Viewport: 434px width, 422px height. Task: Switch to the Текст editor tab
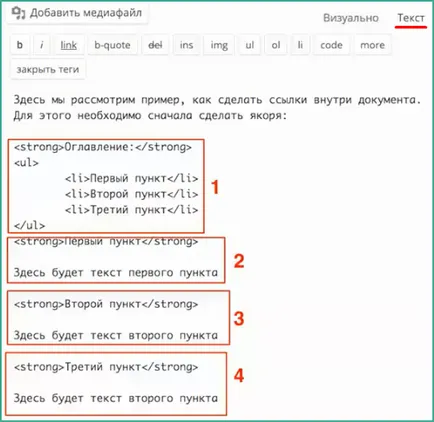point(411,18)
